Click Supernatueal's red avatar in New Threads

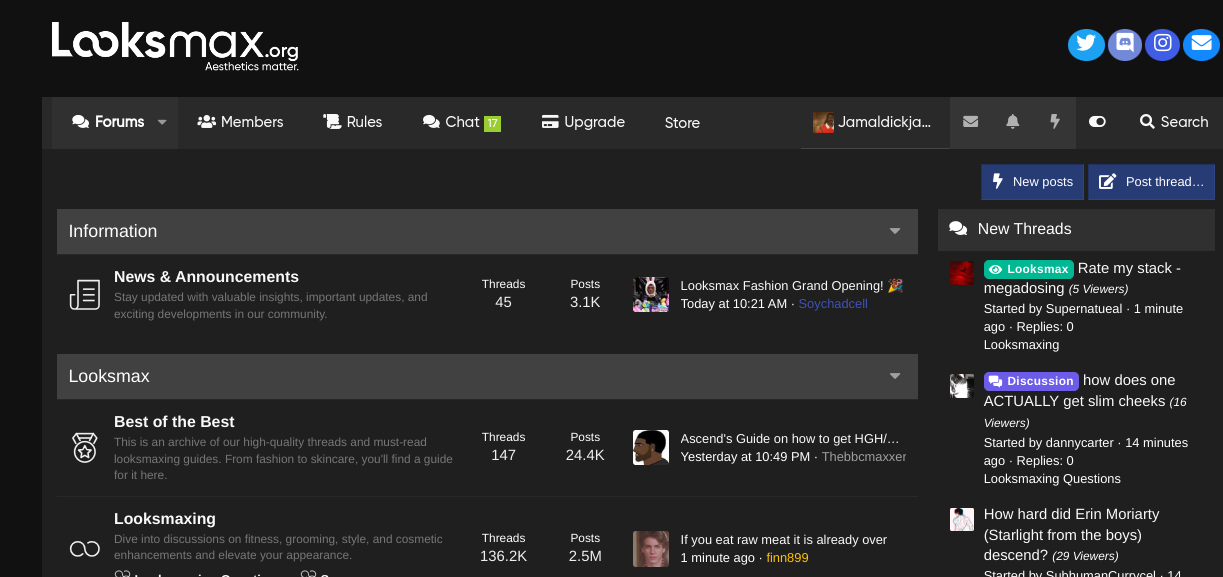(x=961, y=273)
